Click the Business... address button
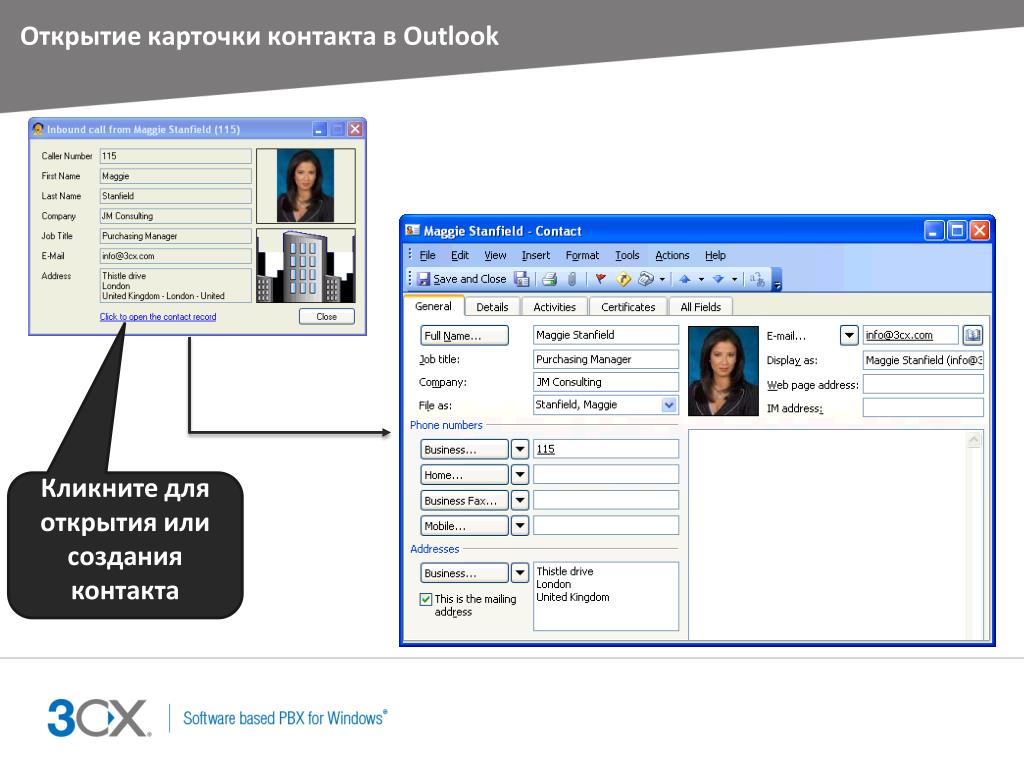The height and width of the screenshot is (768, 1024). 464,573
